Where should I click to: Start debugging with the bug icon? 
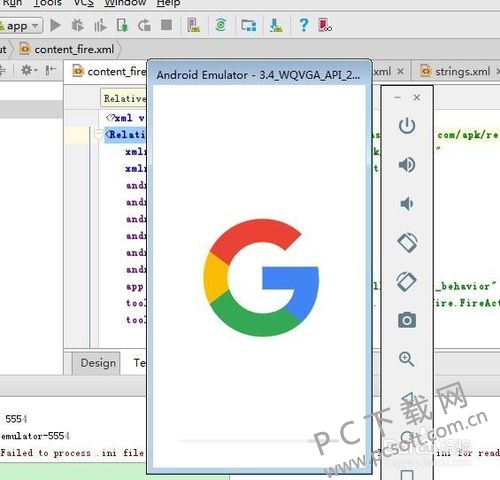77,25
